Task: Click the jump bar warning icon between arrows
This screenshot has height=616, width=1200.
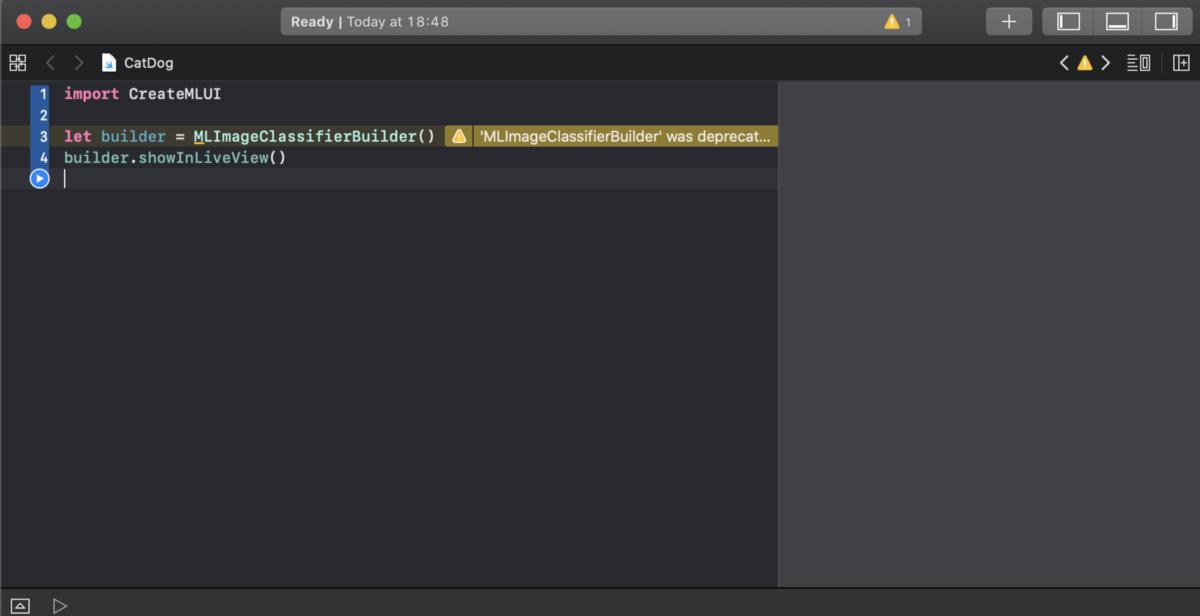Action: 1084,63
